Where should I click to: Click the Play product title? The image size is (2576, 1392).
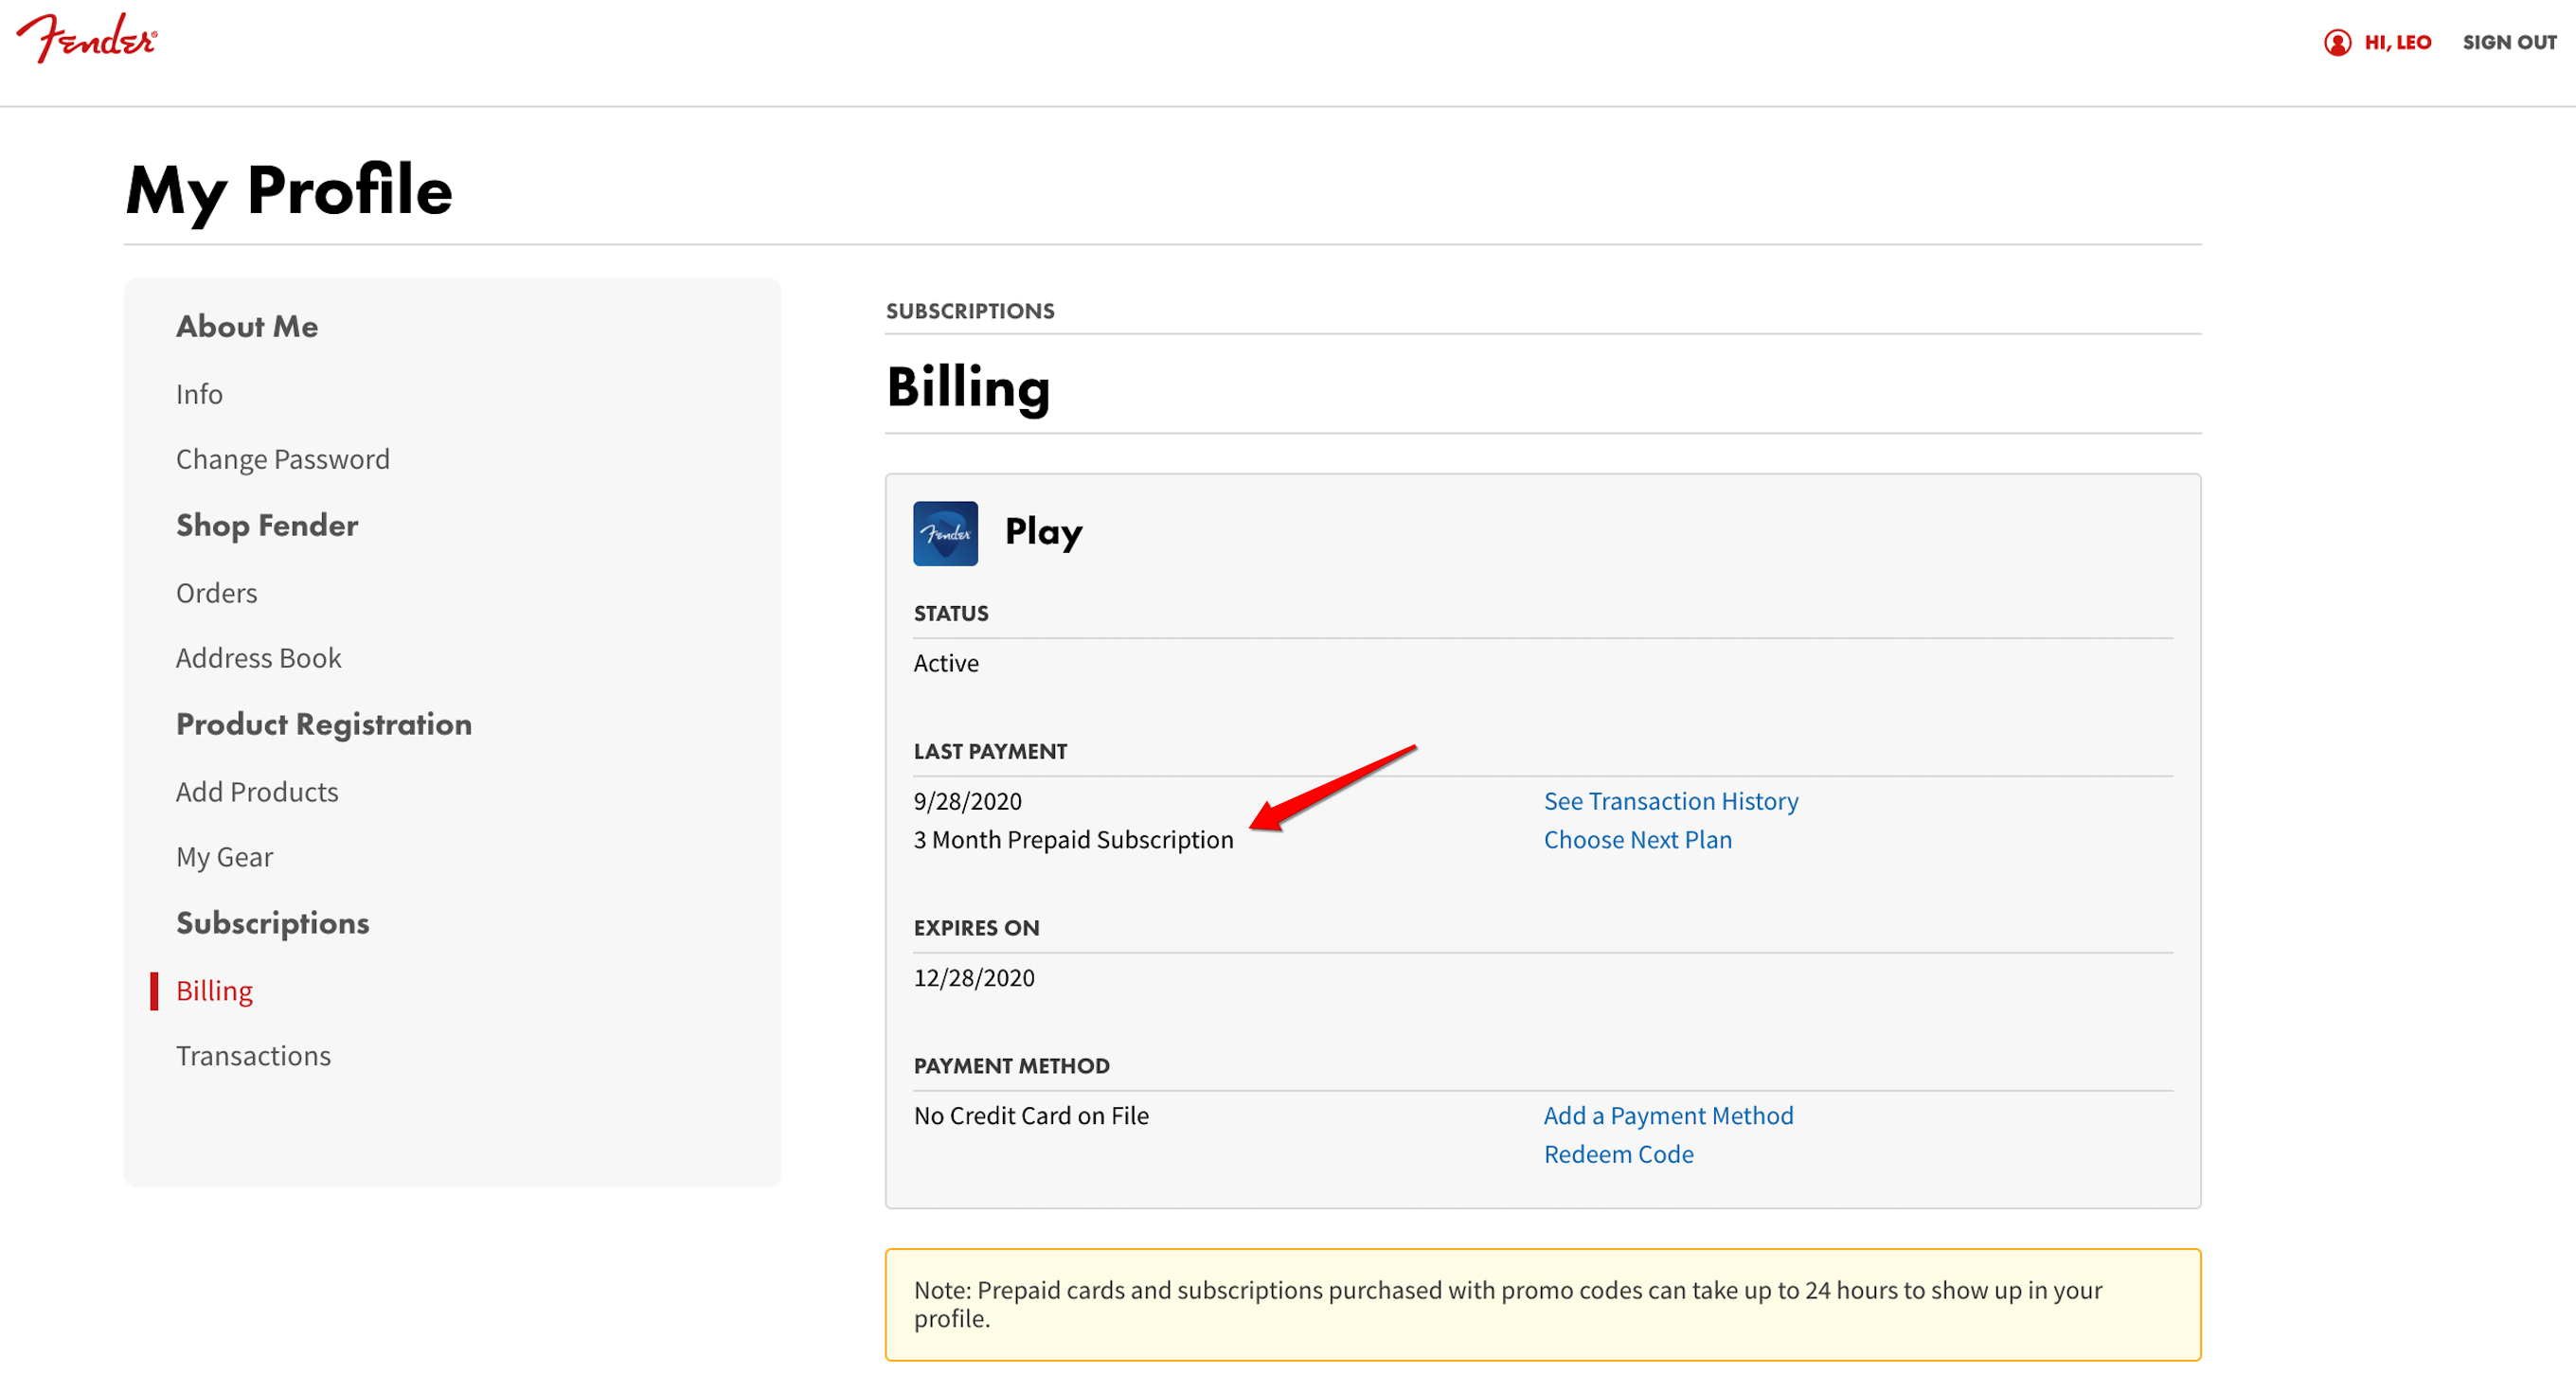pyautogui.click(x=1043, y=532)
